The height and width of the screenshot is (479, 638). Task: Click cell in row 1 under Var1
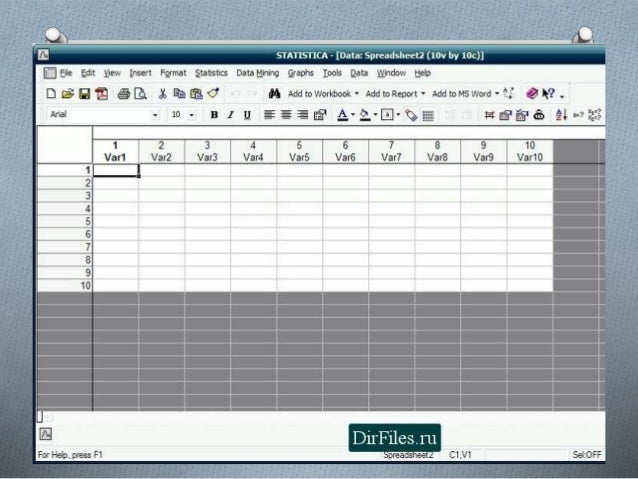coord(116,170)
